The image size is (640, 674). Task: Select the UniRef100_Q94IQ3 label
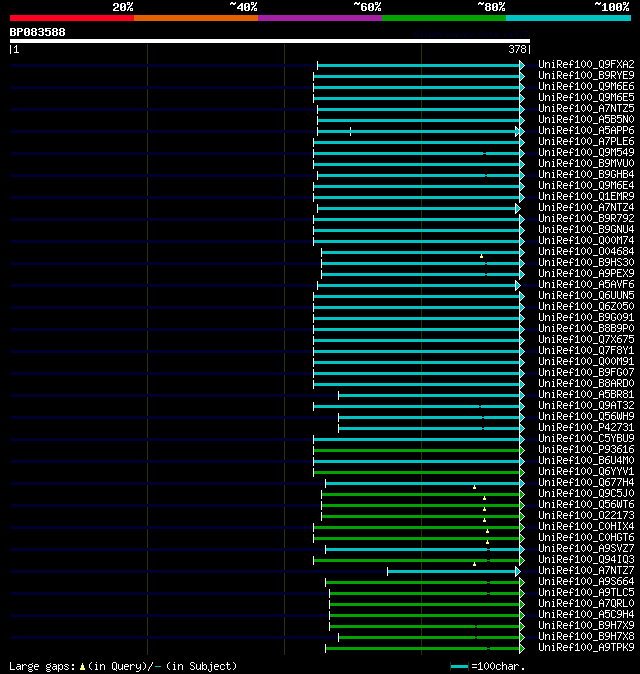tap(586, 560)
